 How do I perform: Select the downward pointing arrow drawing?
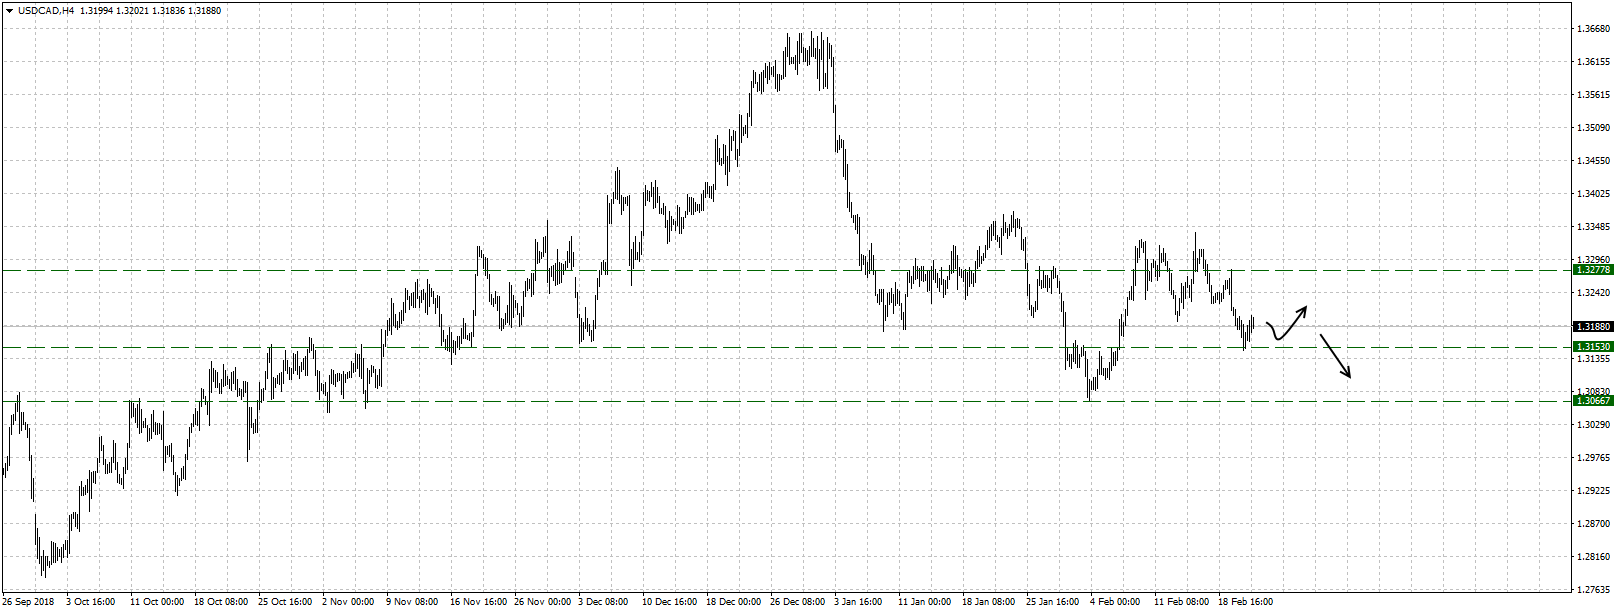1336,356
